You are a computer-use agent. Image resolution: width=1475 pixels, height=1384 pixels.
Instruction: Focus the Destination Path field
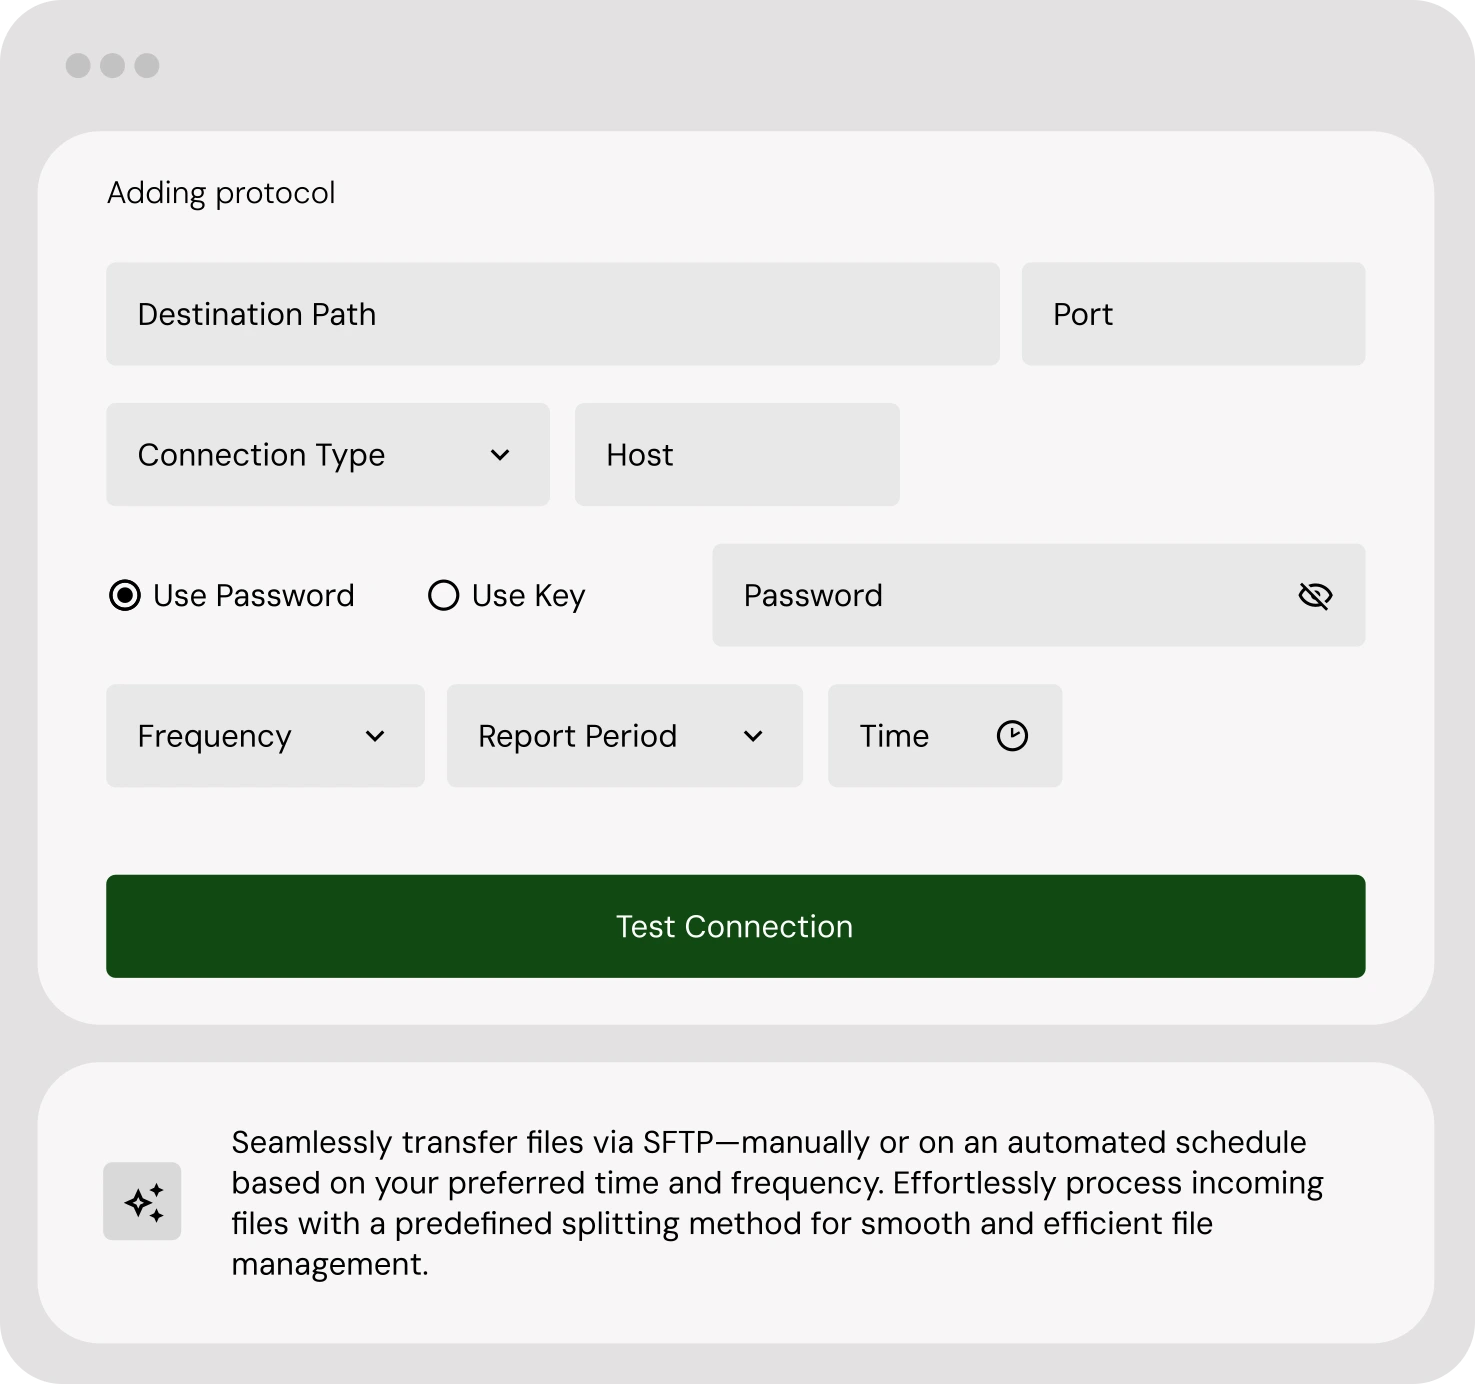(x=552, y=314)
